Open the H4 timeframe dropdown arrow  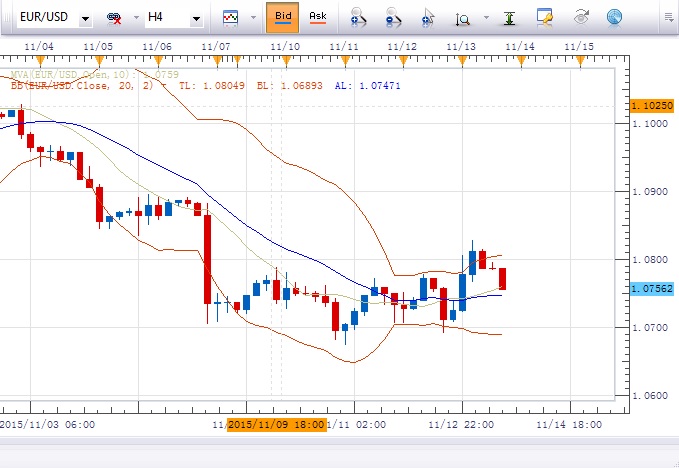tap(196, 19)
